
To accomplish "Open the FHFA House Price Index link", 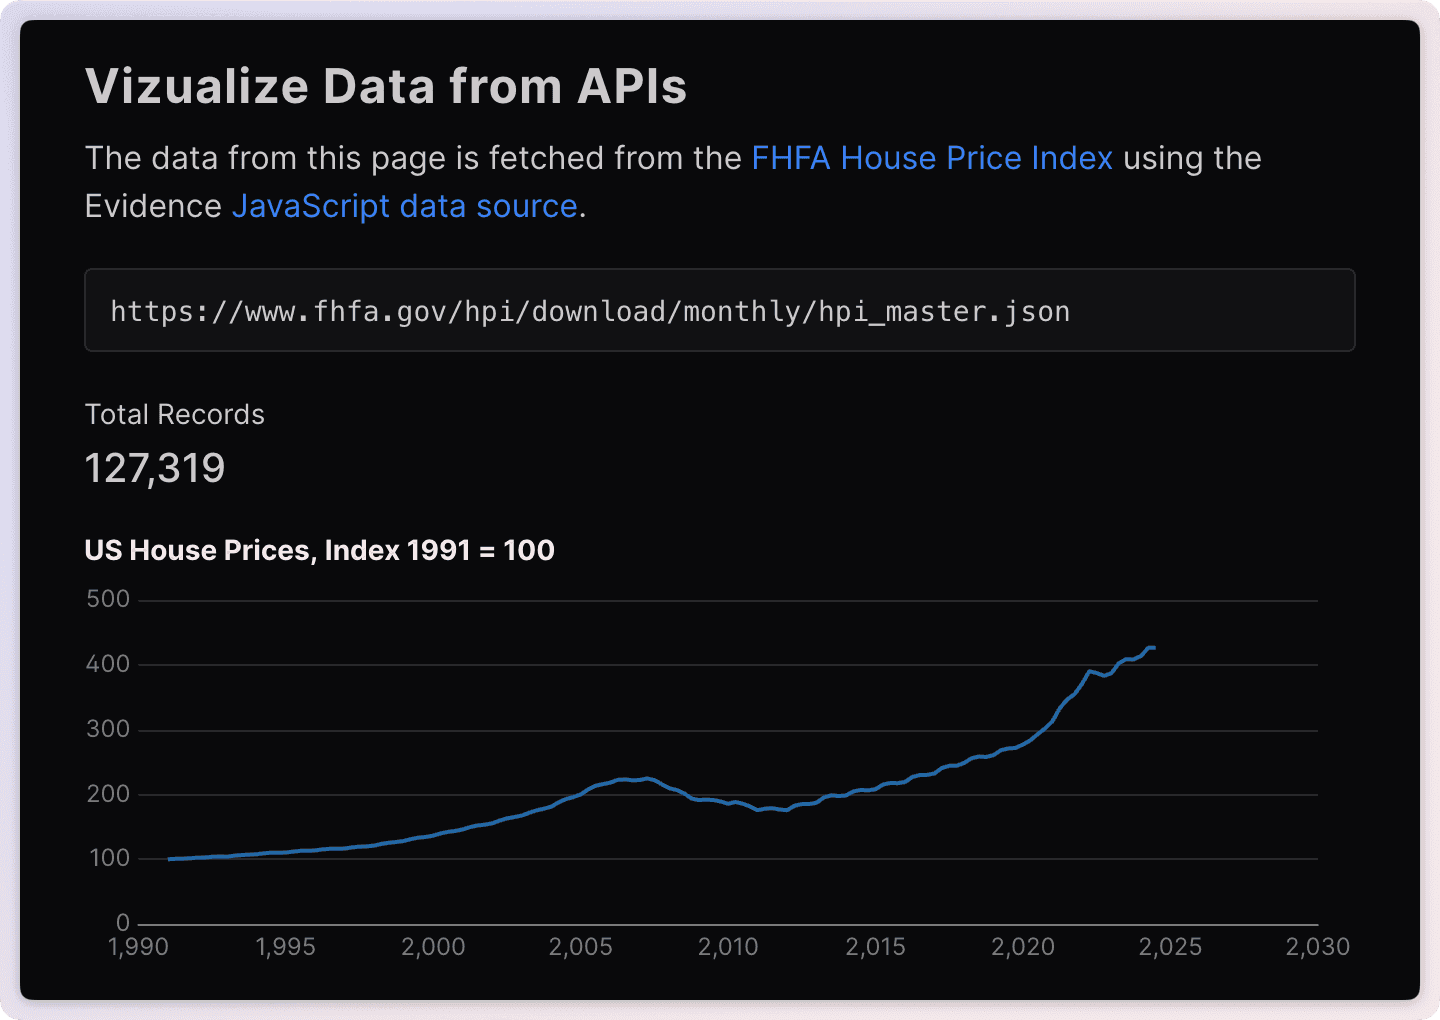I will click(931, 158).
